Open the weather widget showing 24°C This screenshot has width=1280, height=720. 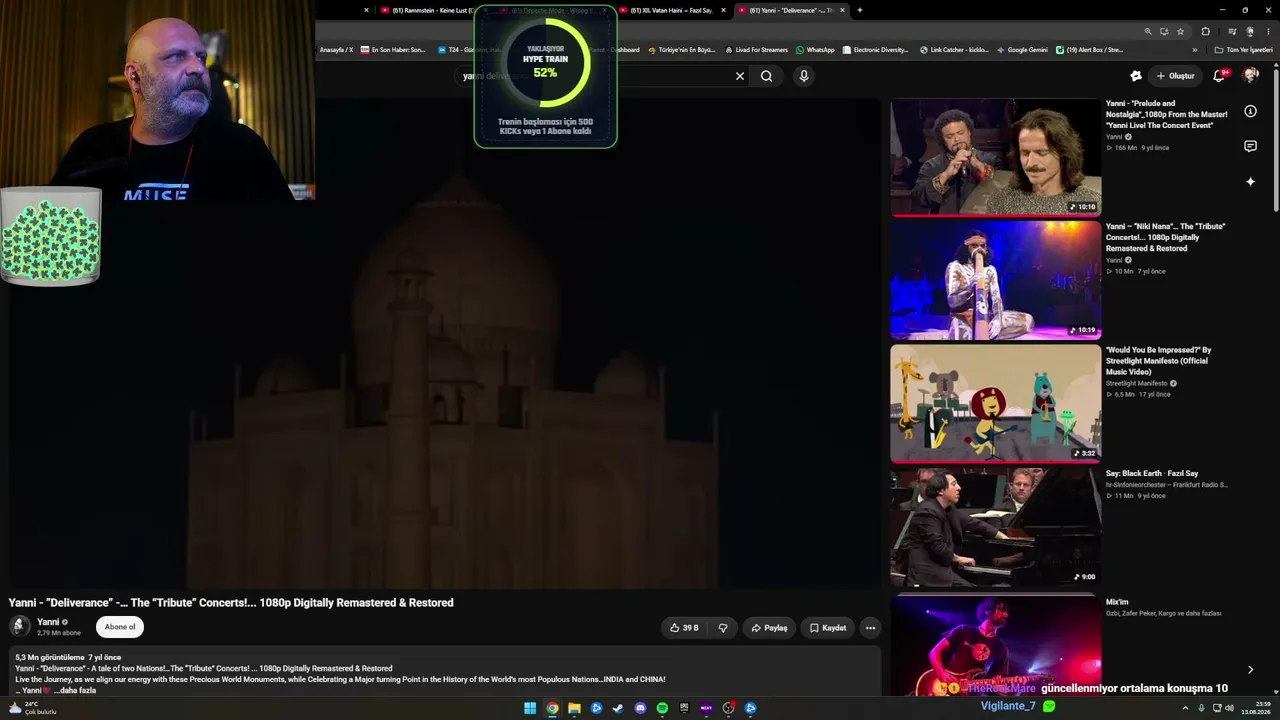tap(32, 708)
